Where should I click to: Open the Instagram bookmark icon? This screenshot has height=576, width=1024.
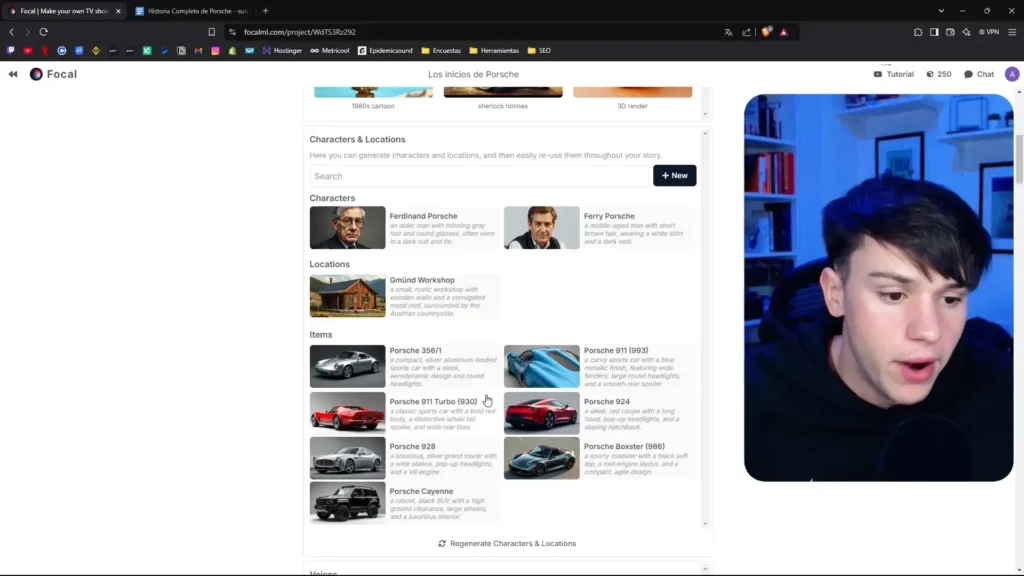point(215,50)
